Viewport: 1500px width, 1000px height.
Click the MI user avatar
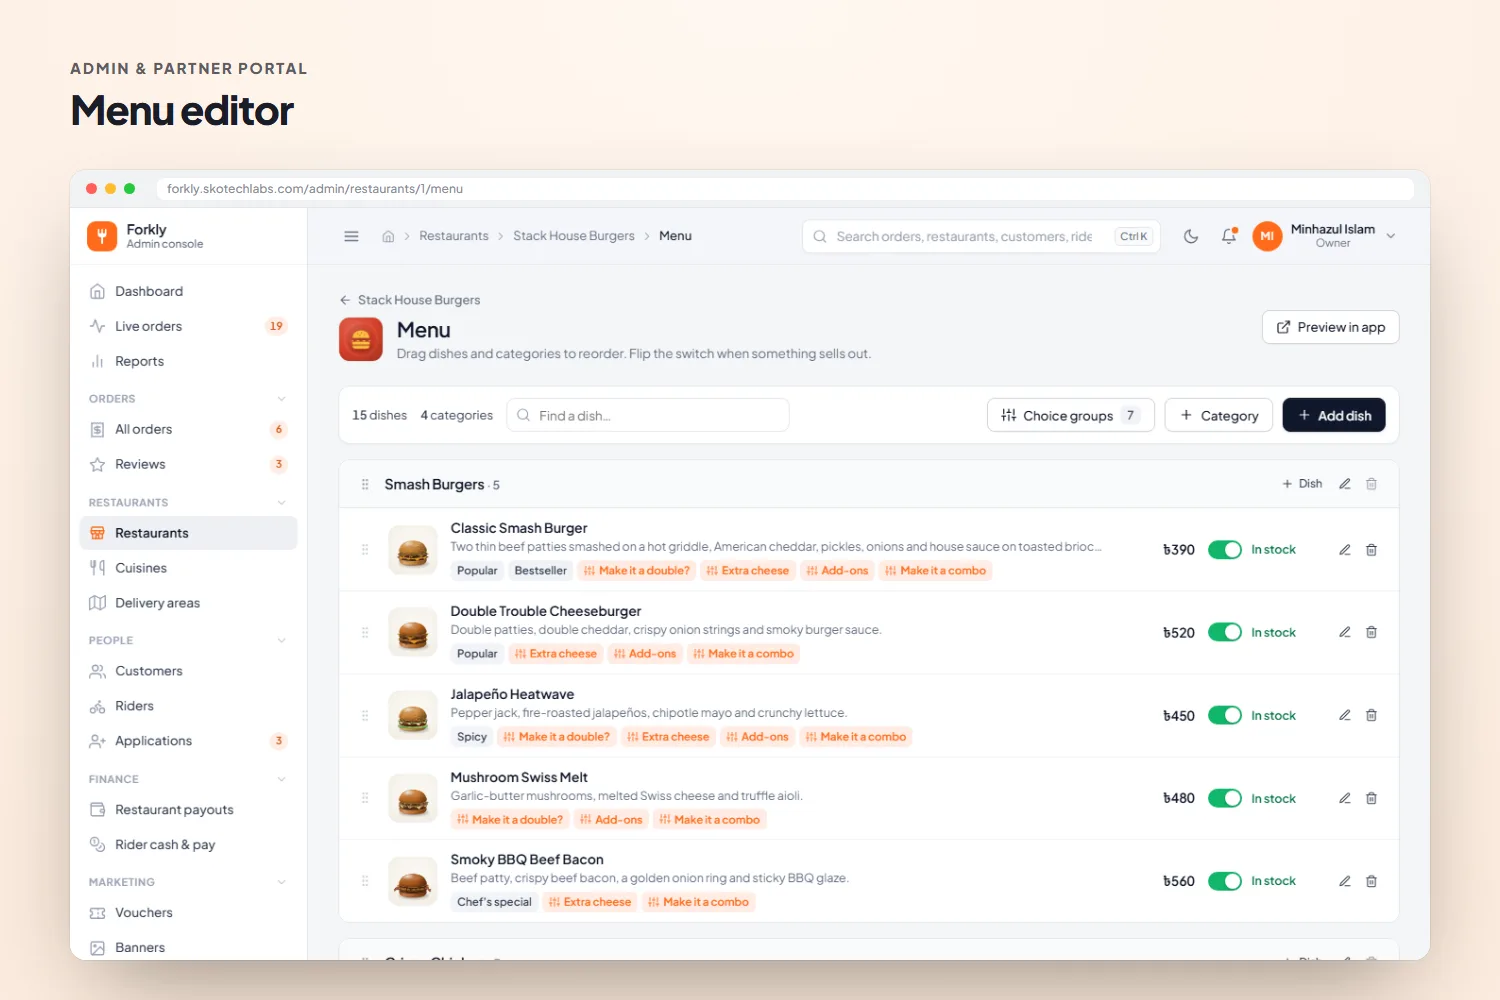click(1267, 236)
